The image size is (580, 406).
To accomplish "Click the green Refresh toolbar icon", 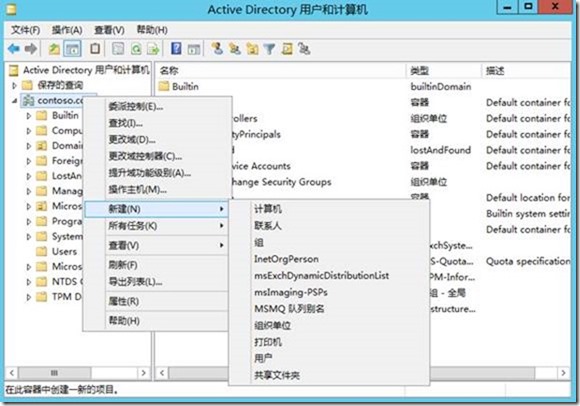I will point(136,49).
